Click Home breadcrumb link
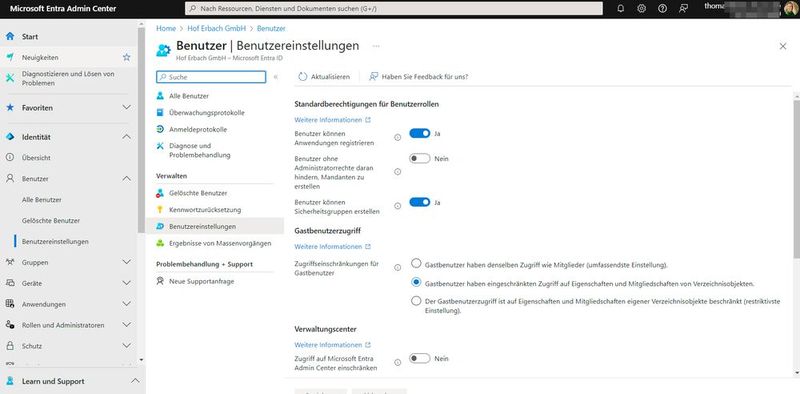 pos(166,29)
